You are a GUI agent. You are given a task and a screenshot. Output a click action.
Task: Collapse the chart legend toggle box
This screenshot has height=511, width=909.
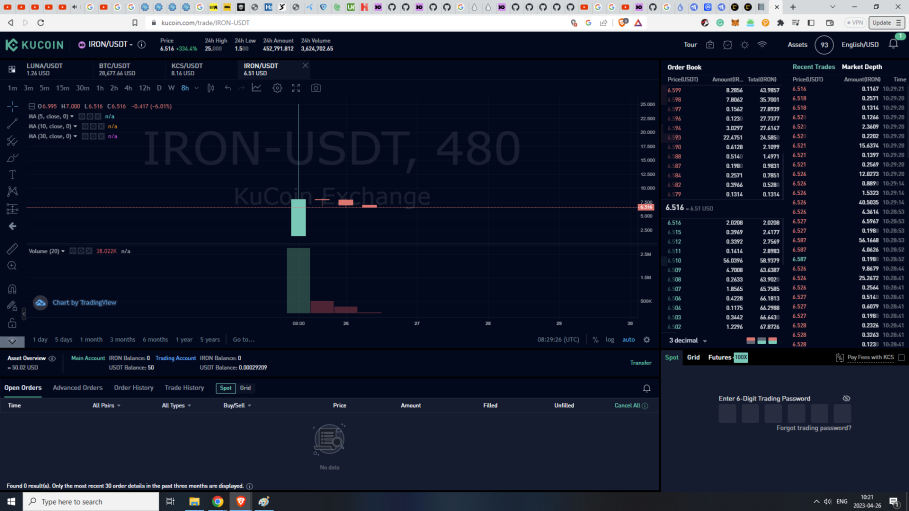[32, 107]
